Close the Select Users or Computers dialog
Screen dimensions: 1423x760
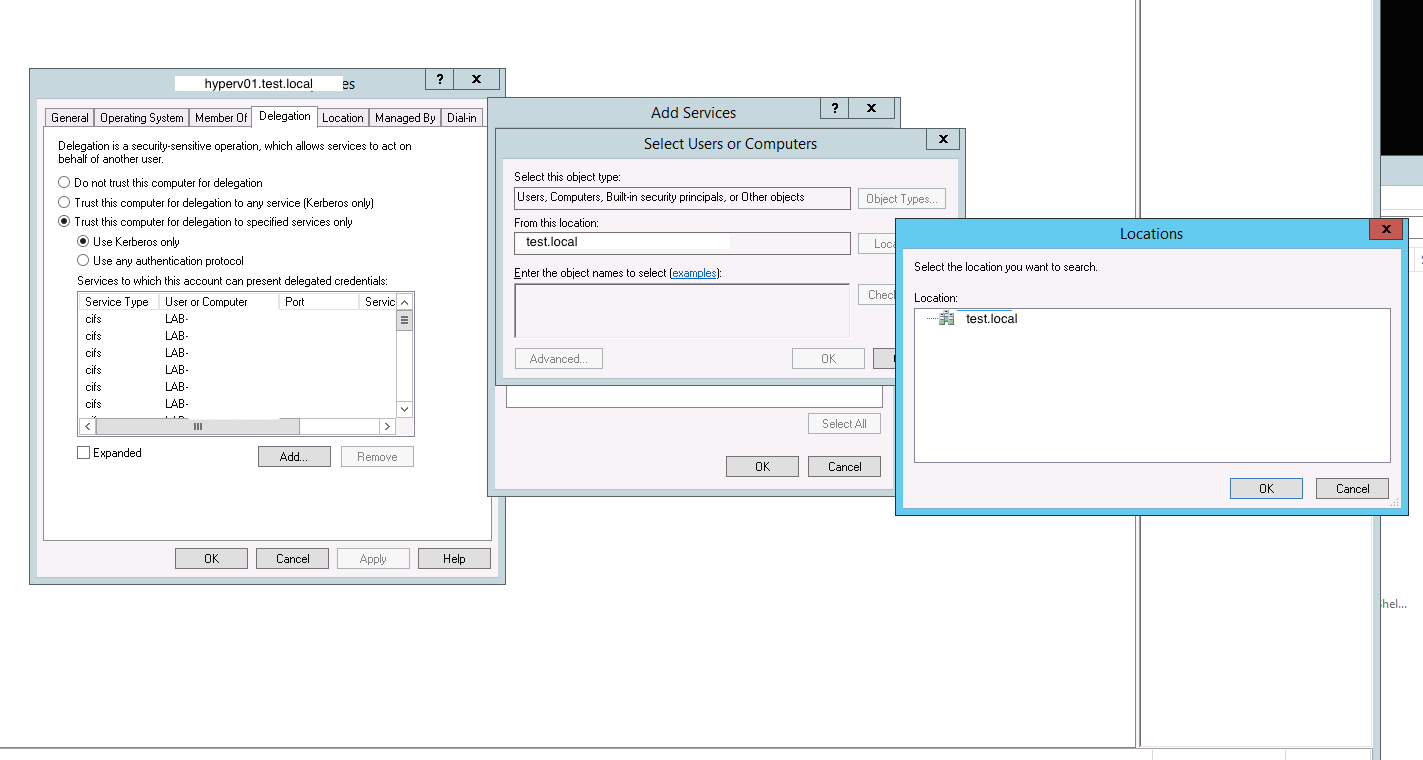coord(943,139)
